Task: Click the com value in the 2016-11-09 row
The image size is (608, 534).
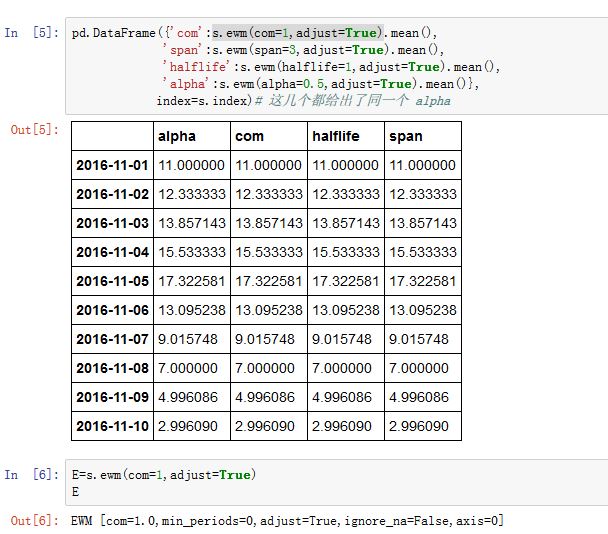Action: point(268,397)
